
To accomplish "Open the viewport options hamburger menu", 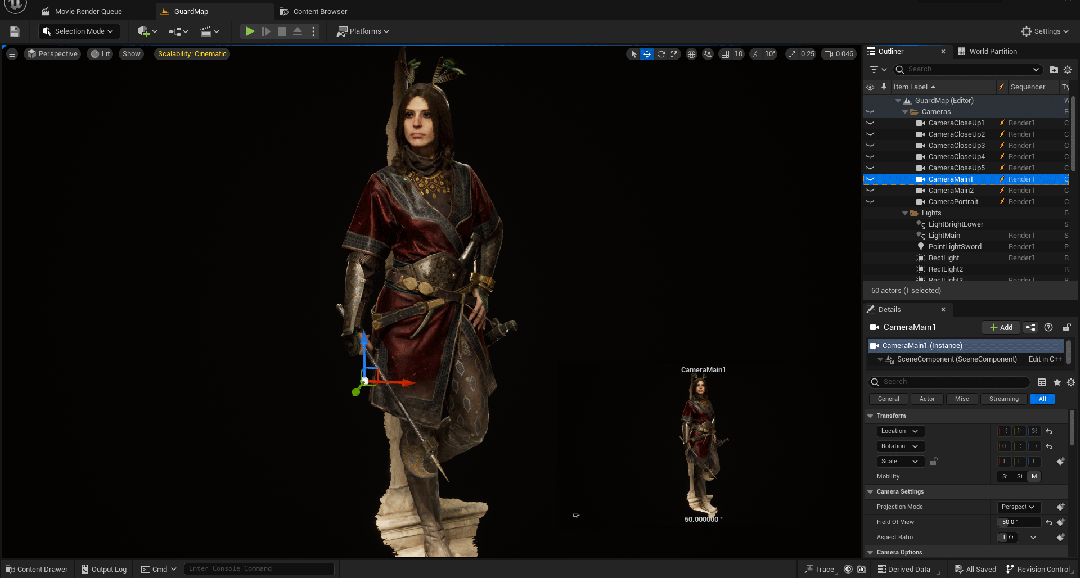I will (x=12, y=54).
